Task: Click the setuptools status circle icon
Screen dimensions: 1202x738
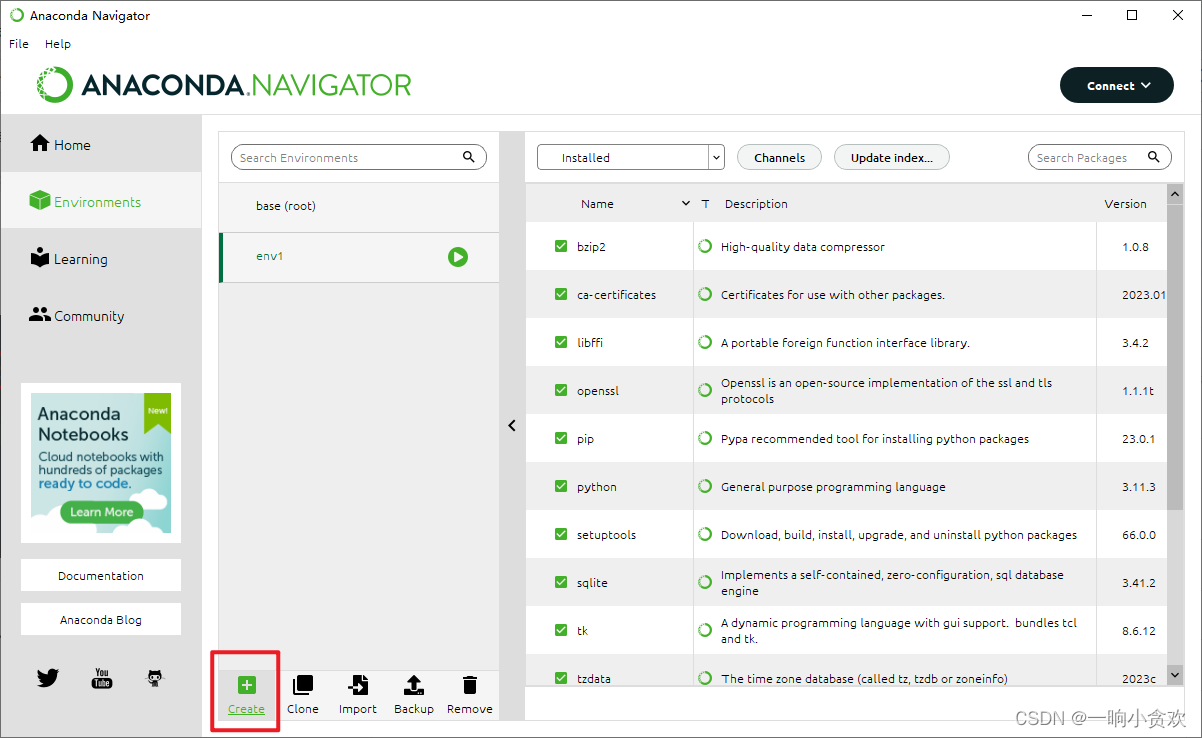Action: [705, 534]
